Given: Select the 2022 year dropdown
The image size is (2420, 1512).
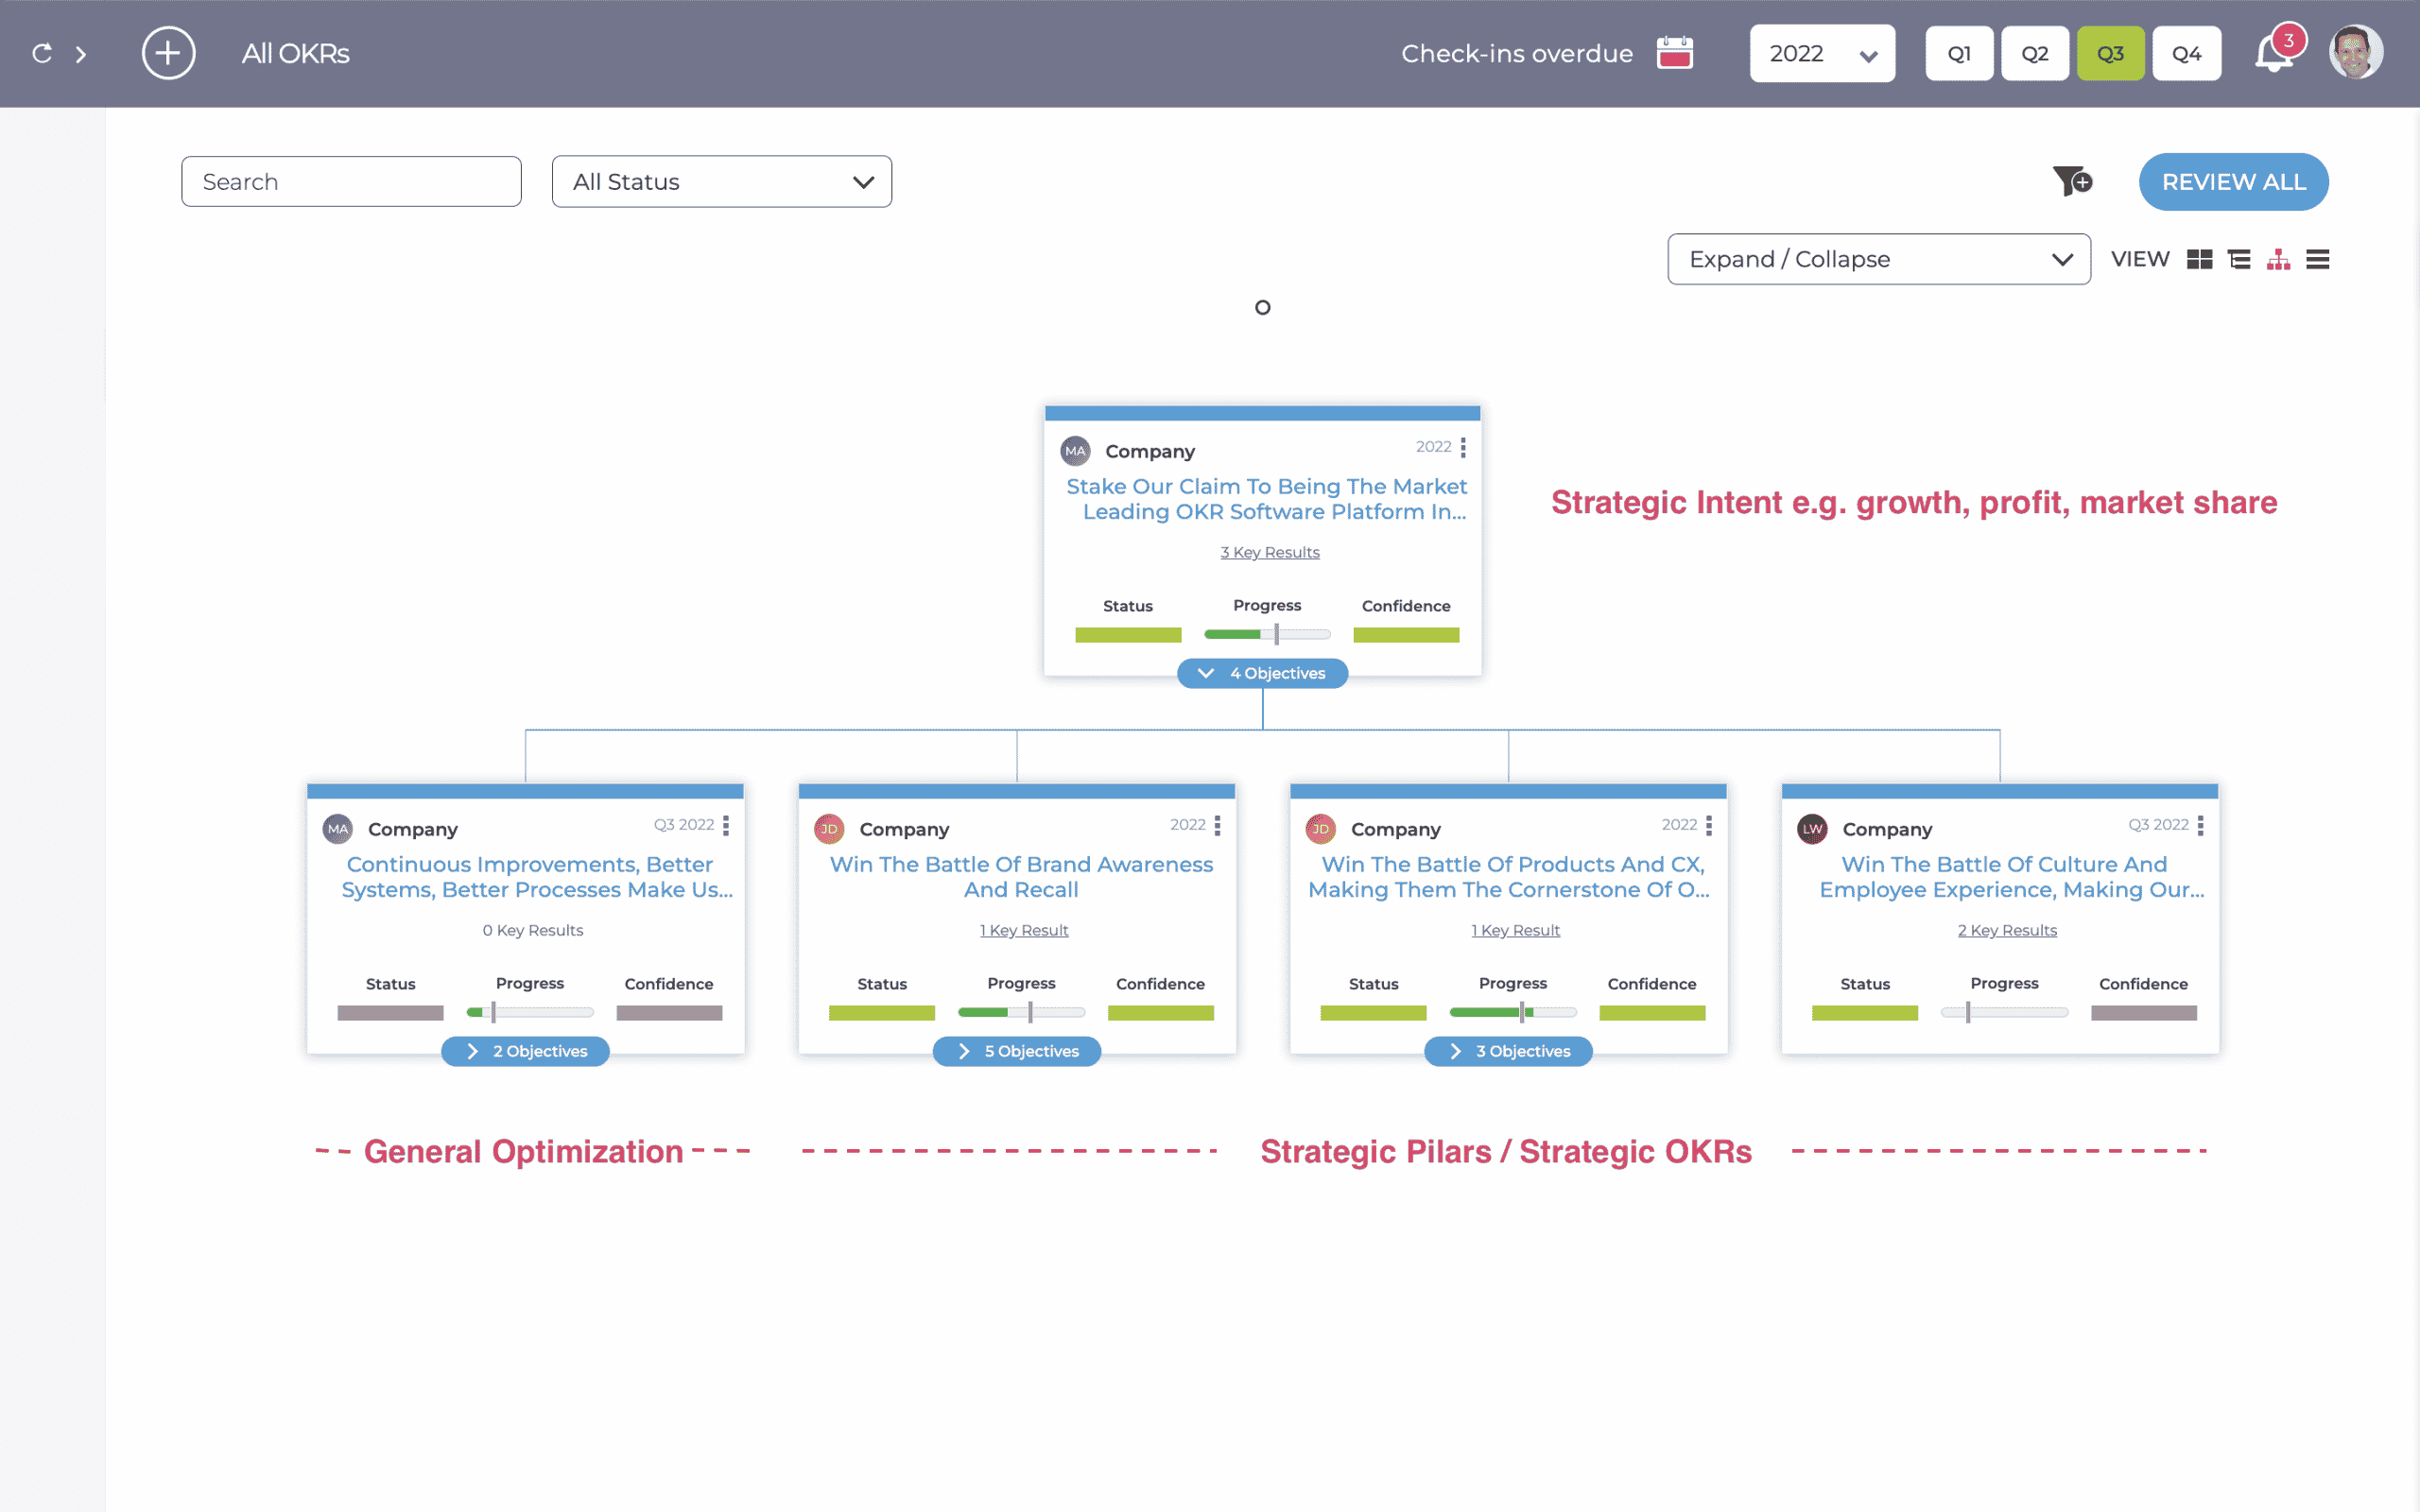Looking at the screenshot, I should tap(1821, 54).
